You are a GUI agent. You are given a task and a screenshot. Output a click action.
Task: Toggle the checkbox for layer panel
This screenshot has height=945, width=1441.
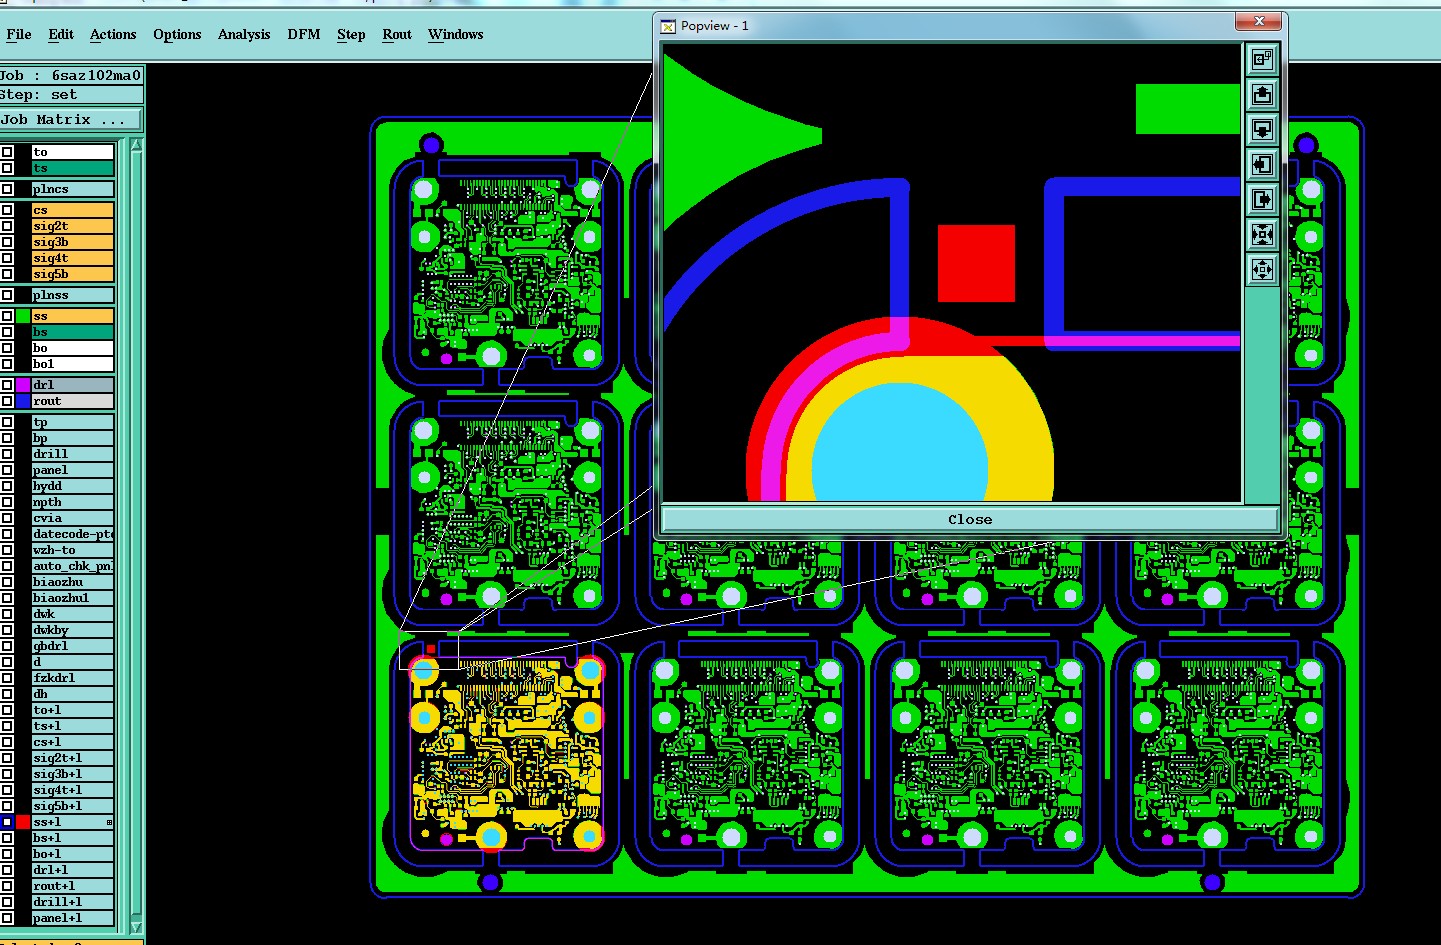(x=7, y=470)
